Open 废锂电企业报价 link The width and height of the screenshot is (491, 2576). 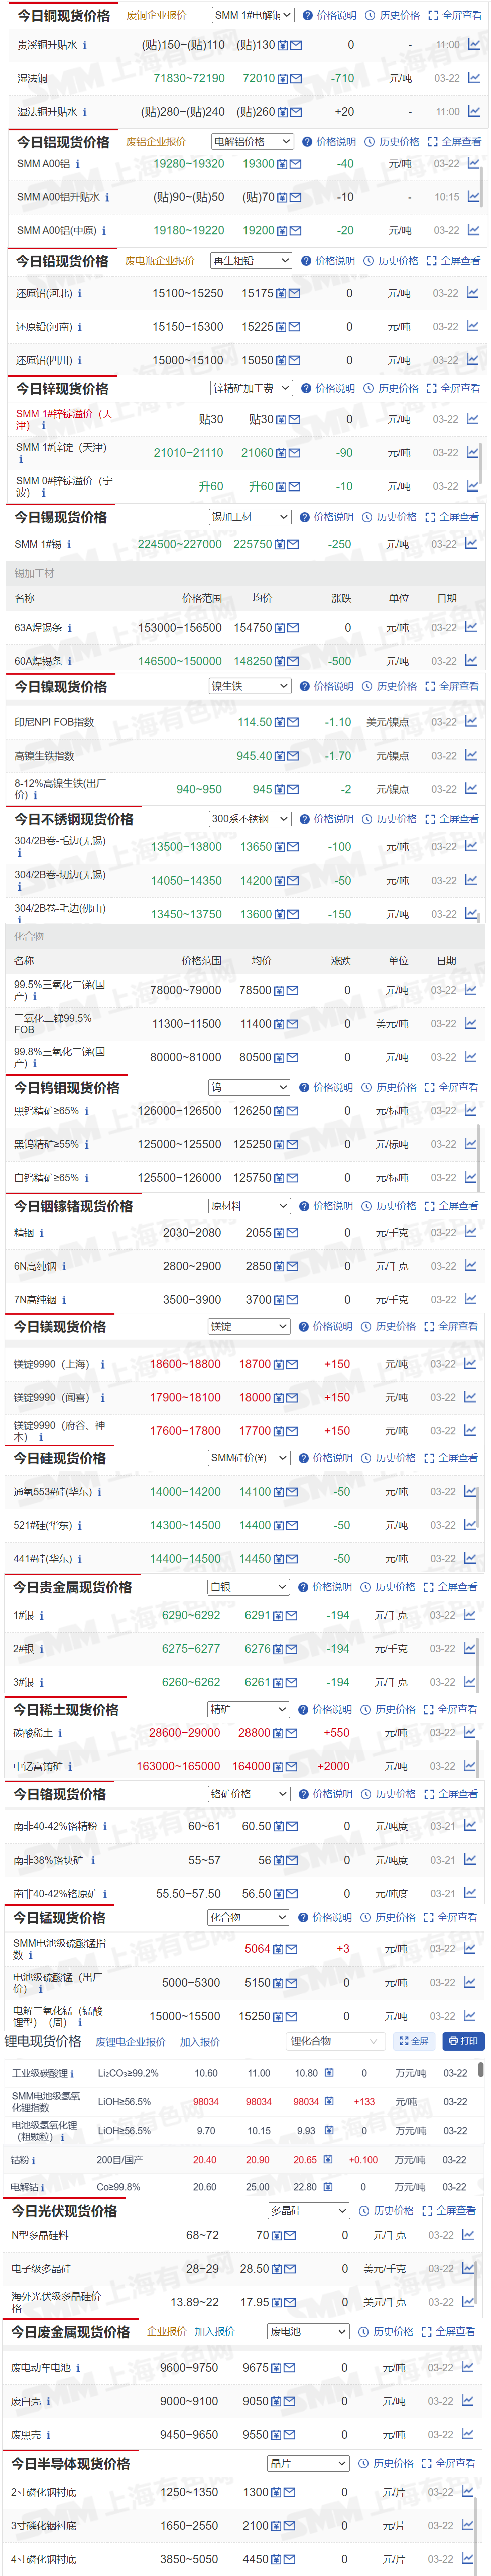pos(131,2042)
